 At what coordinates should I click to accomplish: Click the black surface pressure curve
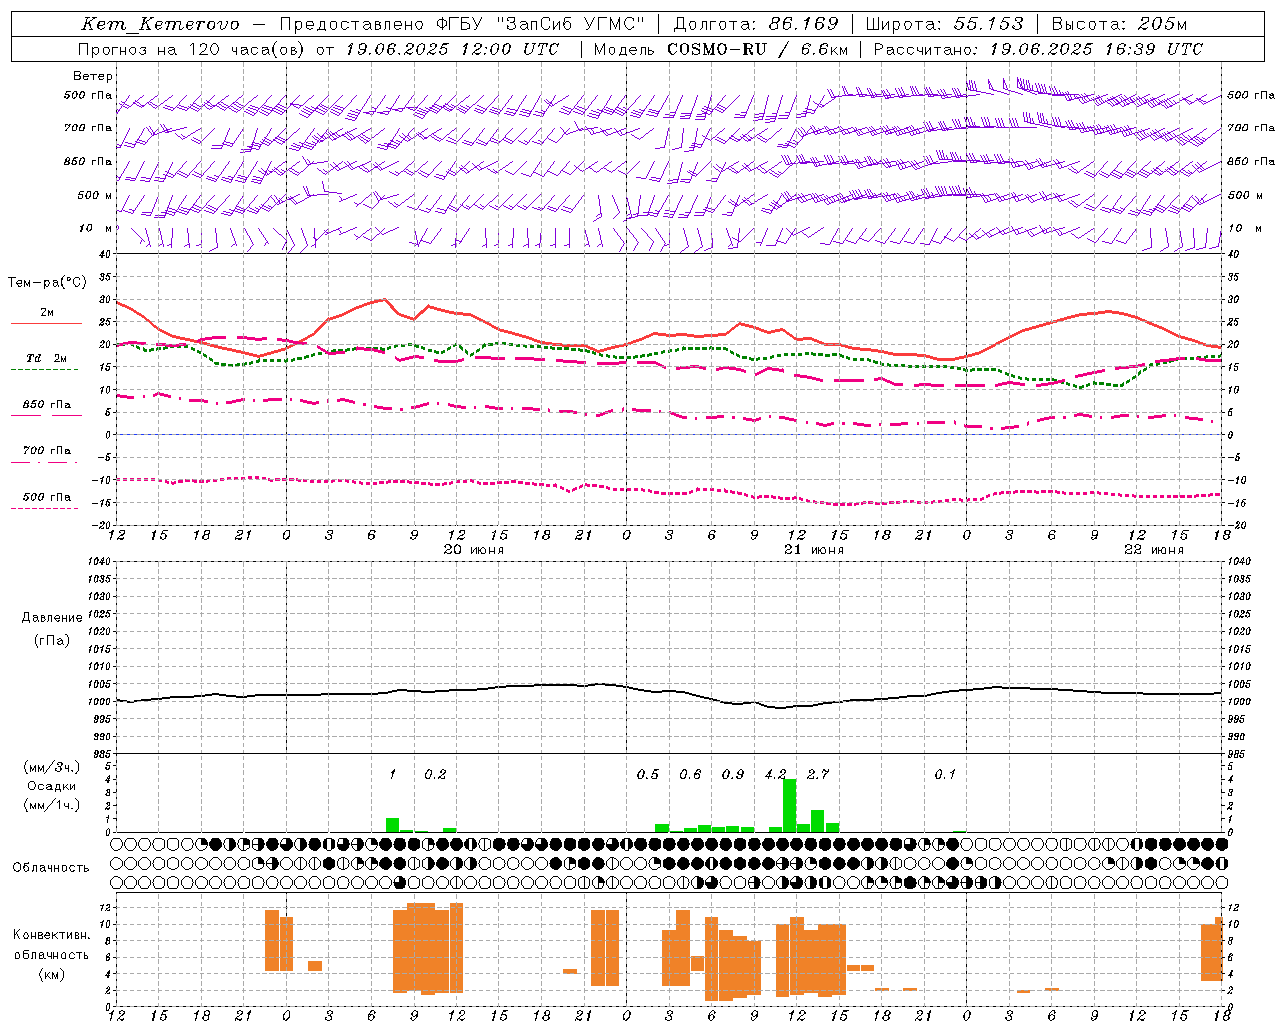pos(668,691)
